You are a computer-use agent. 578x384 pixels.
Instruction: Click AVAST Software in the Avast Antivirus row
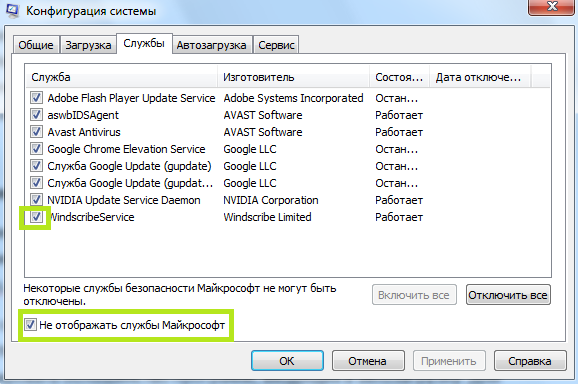click(263, 132)
